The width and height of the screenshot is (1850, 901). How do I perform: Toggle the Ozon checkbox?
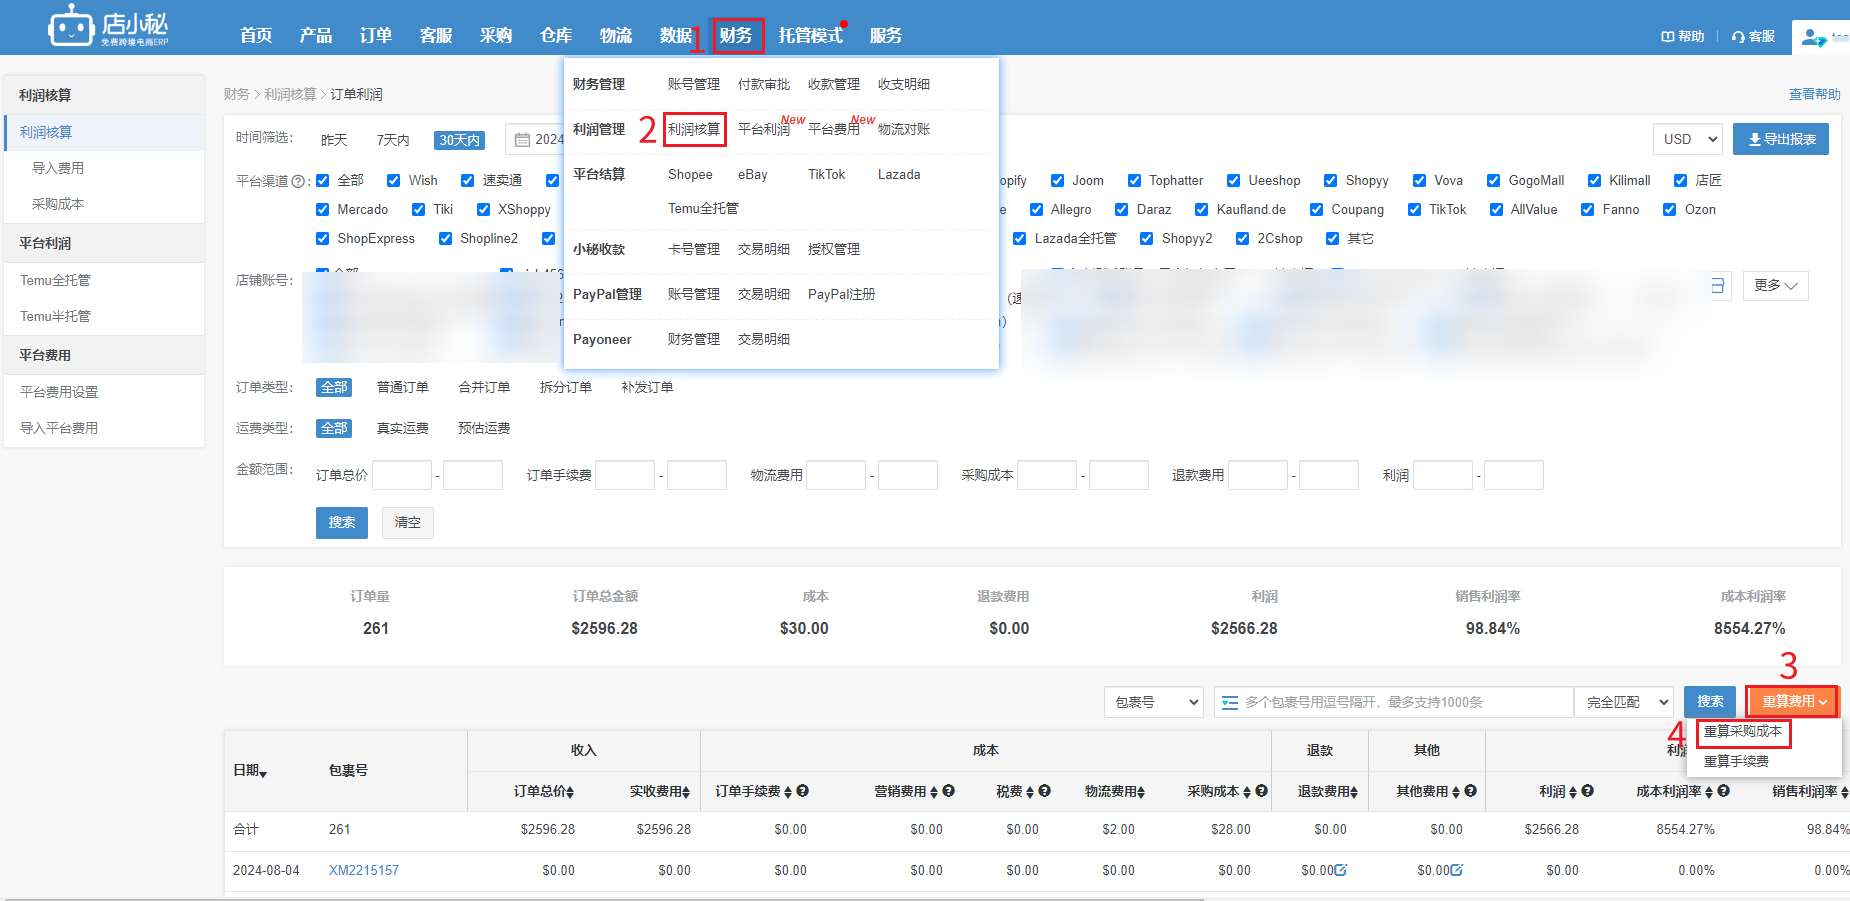tap(1670, 210)
